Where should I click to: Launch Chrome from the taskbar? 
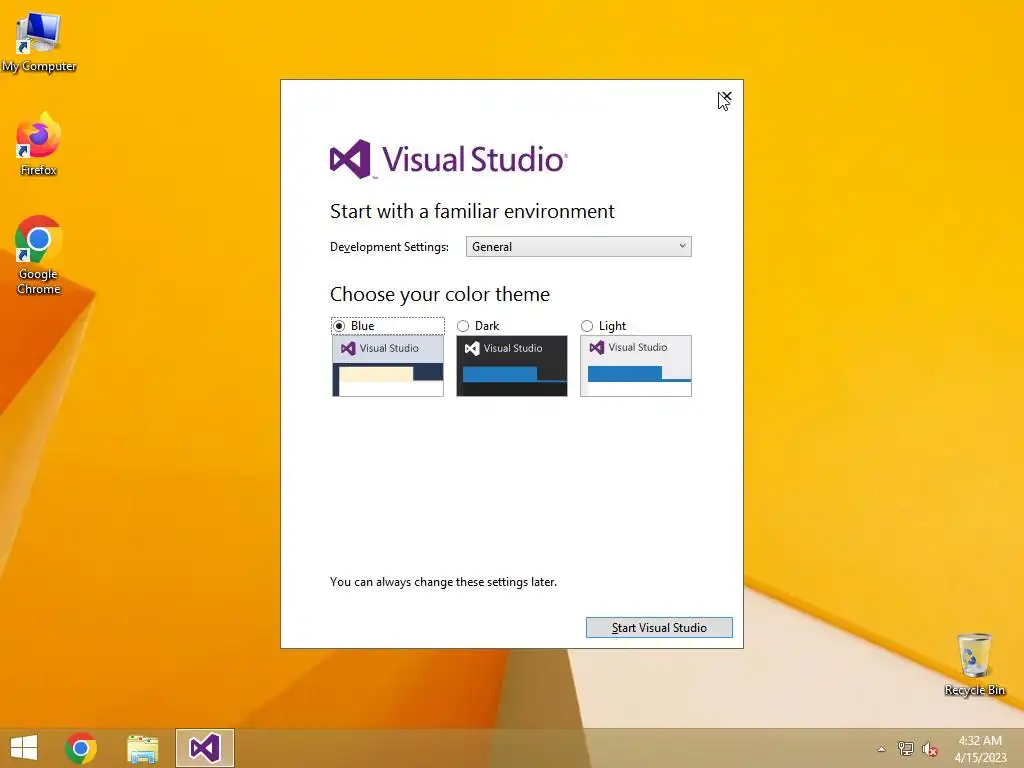tap(81, 748)
